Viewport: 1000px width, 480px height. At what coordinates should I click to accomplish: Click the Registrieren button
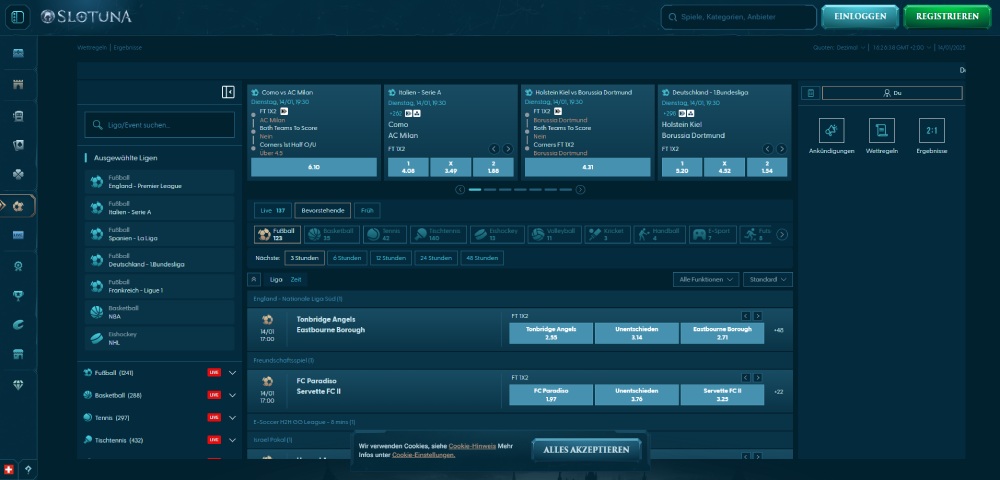click(x=946, y=17)
